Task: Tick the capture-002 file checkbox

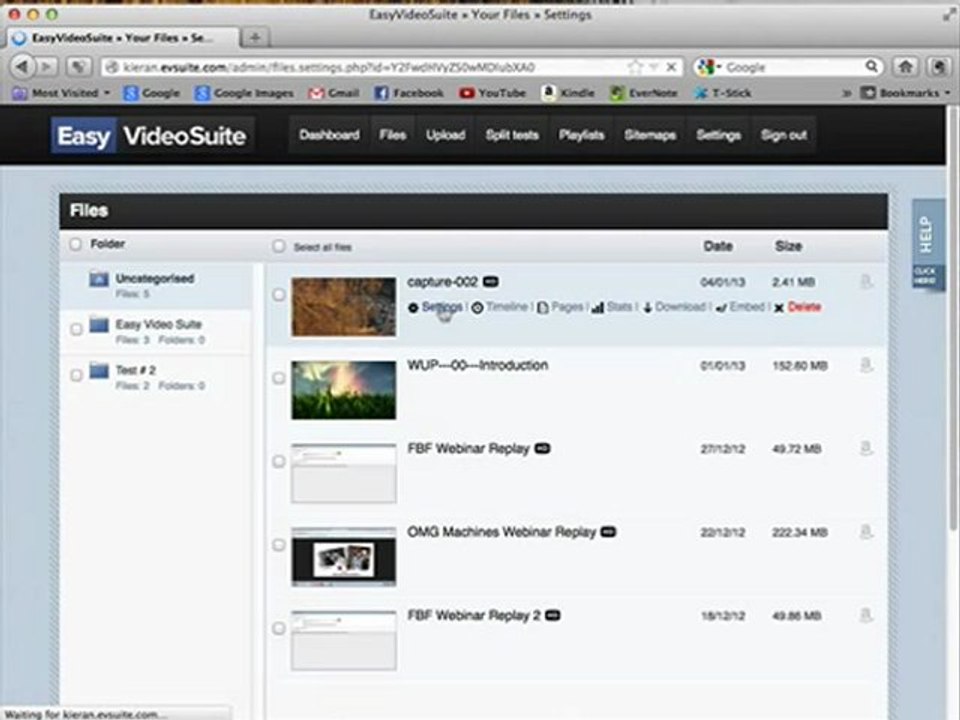Action: (279, 295)
